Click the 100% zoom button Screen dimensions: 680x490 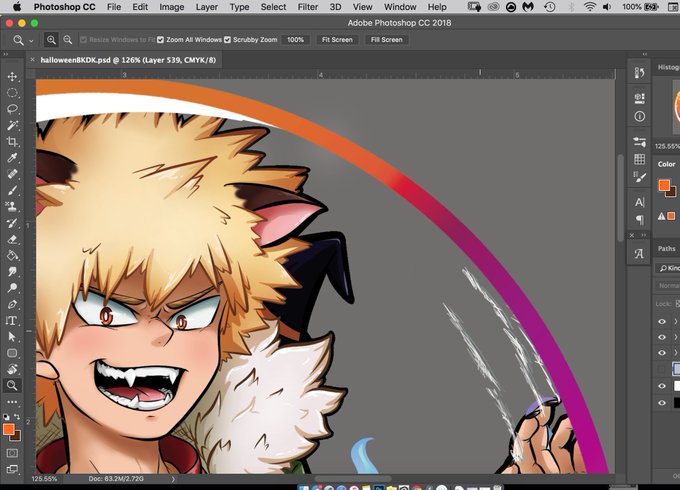(x=295, y=40)
